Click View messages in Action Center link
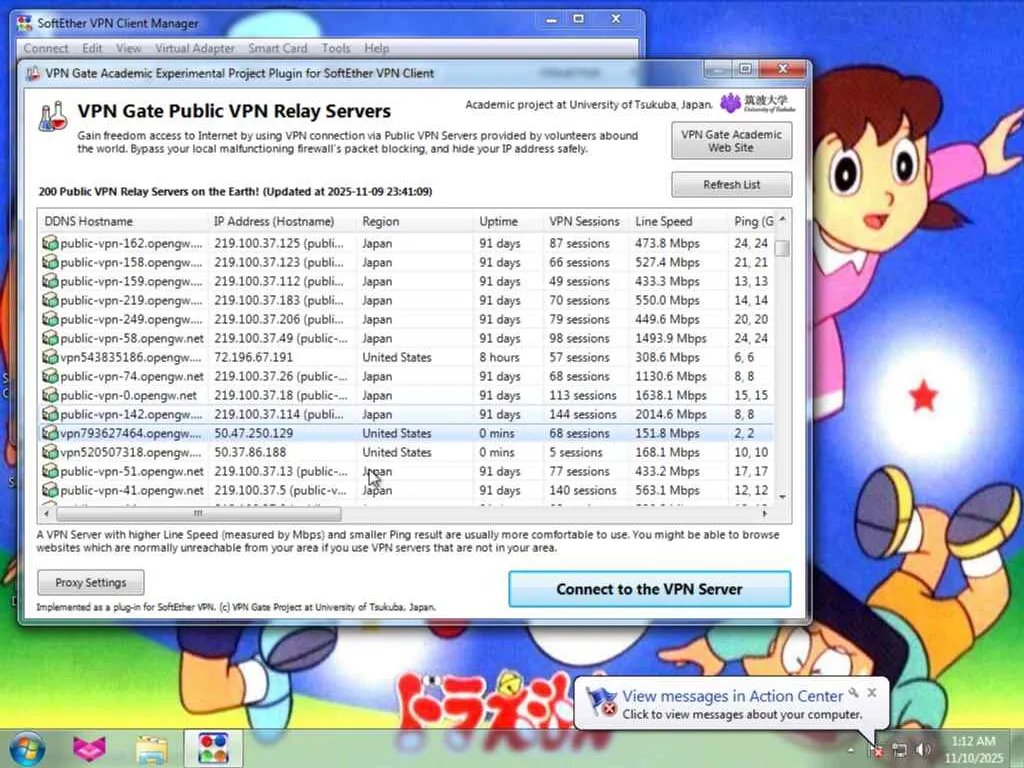 pyautogui.click(x=732, y=696)
